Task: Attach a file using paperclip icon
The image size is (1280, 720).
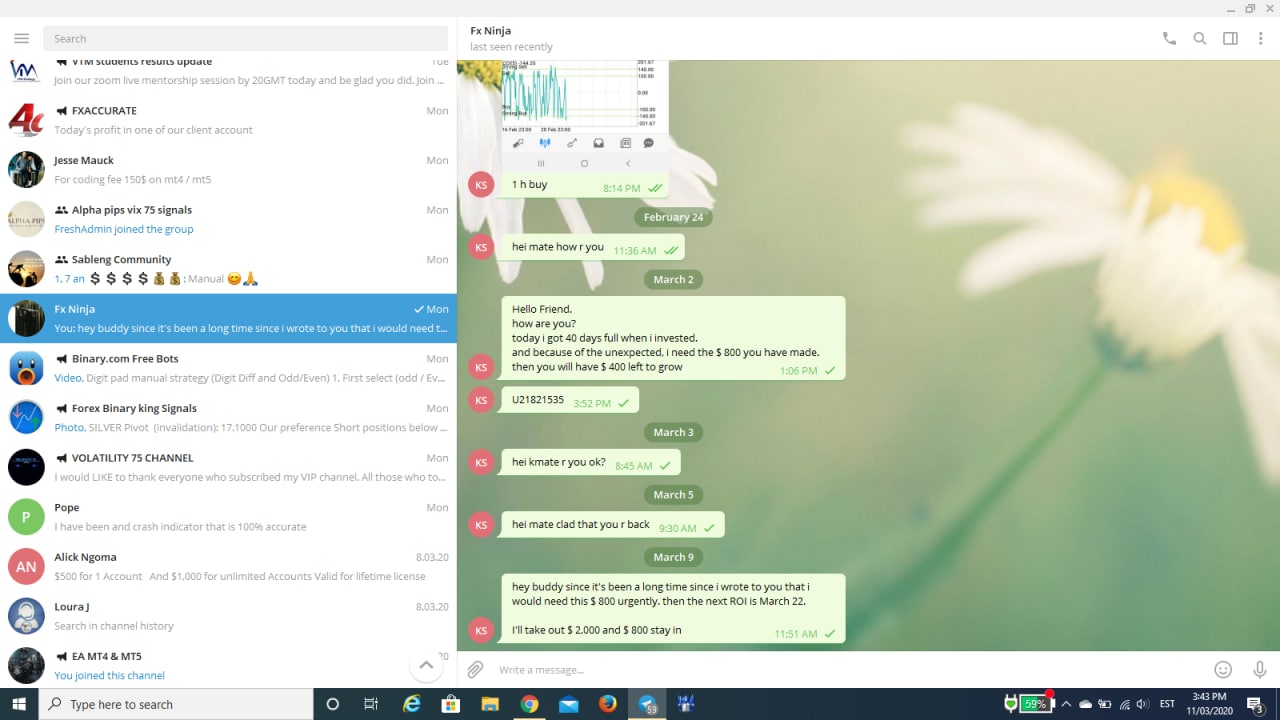Action: click(475, 669)
